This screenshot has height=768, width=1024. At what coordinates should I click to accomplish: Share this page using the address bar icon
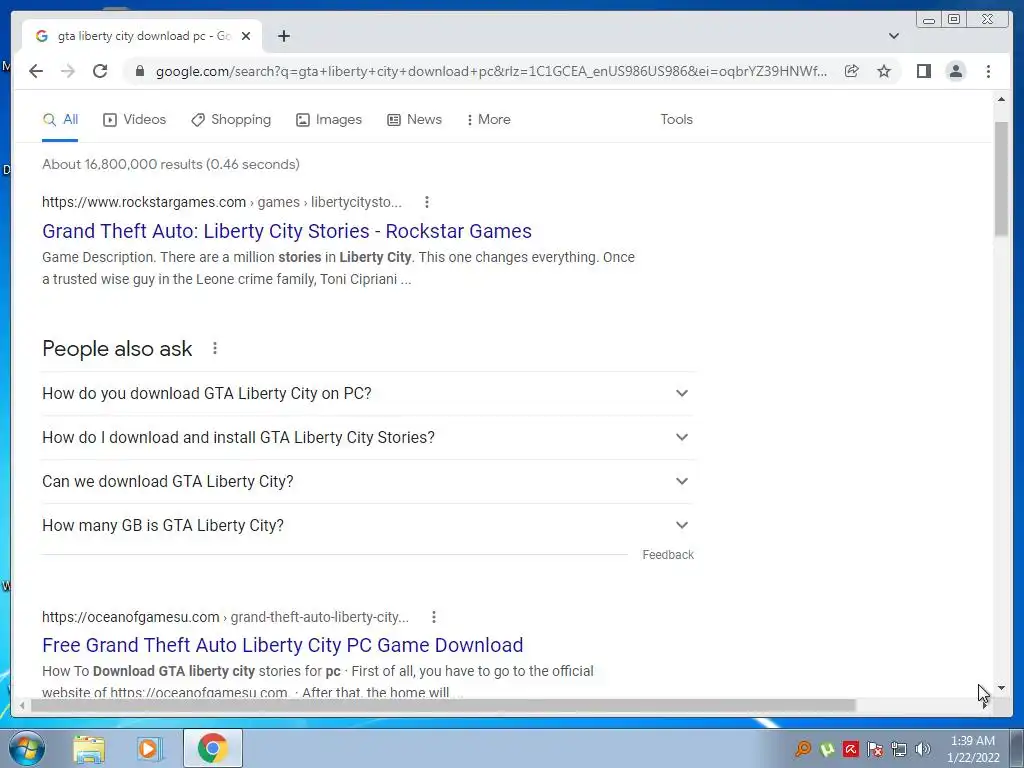(851, 71)
